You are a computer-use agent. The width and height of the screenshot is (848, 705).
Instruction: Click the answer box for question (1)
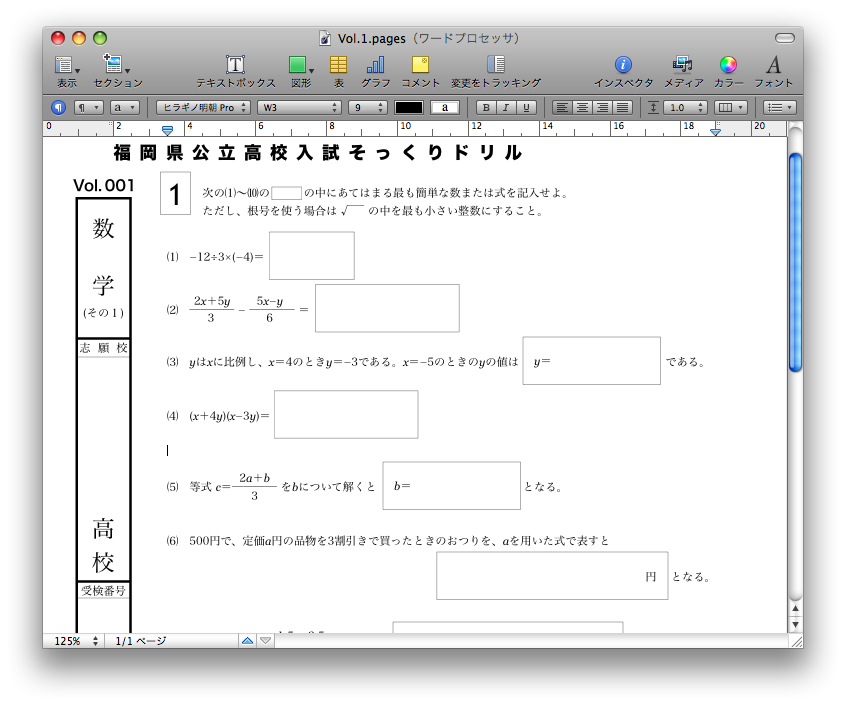[x=312, y=256]
